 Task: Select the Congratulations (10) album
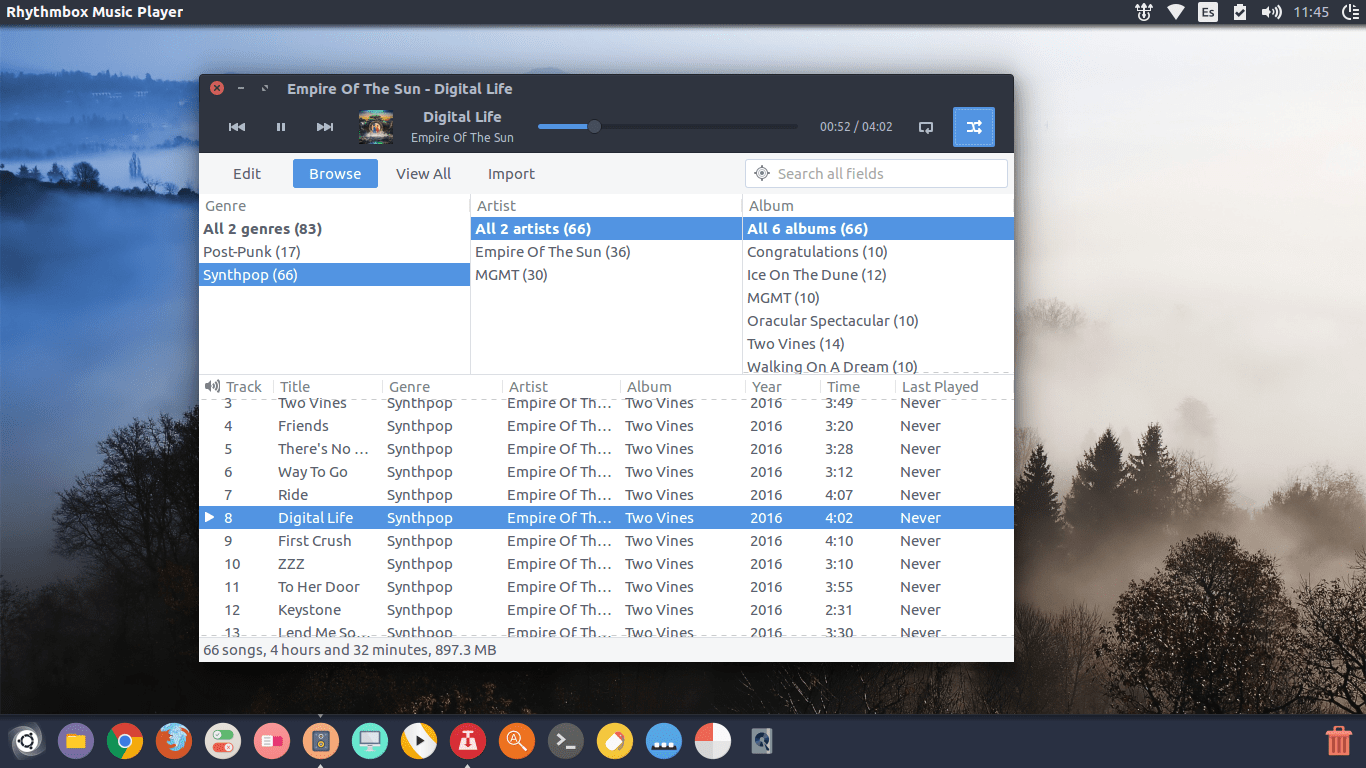tap(878, 252)
